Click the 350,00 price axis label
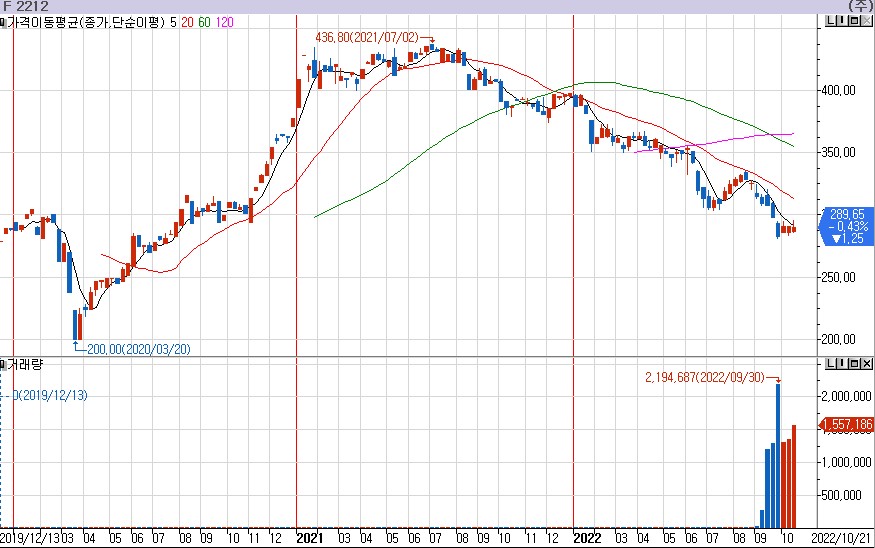The width and height of the screenshot is (875, 548). 838,152
